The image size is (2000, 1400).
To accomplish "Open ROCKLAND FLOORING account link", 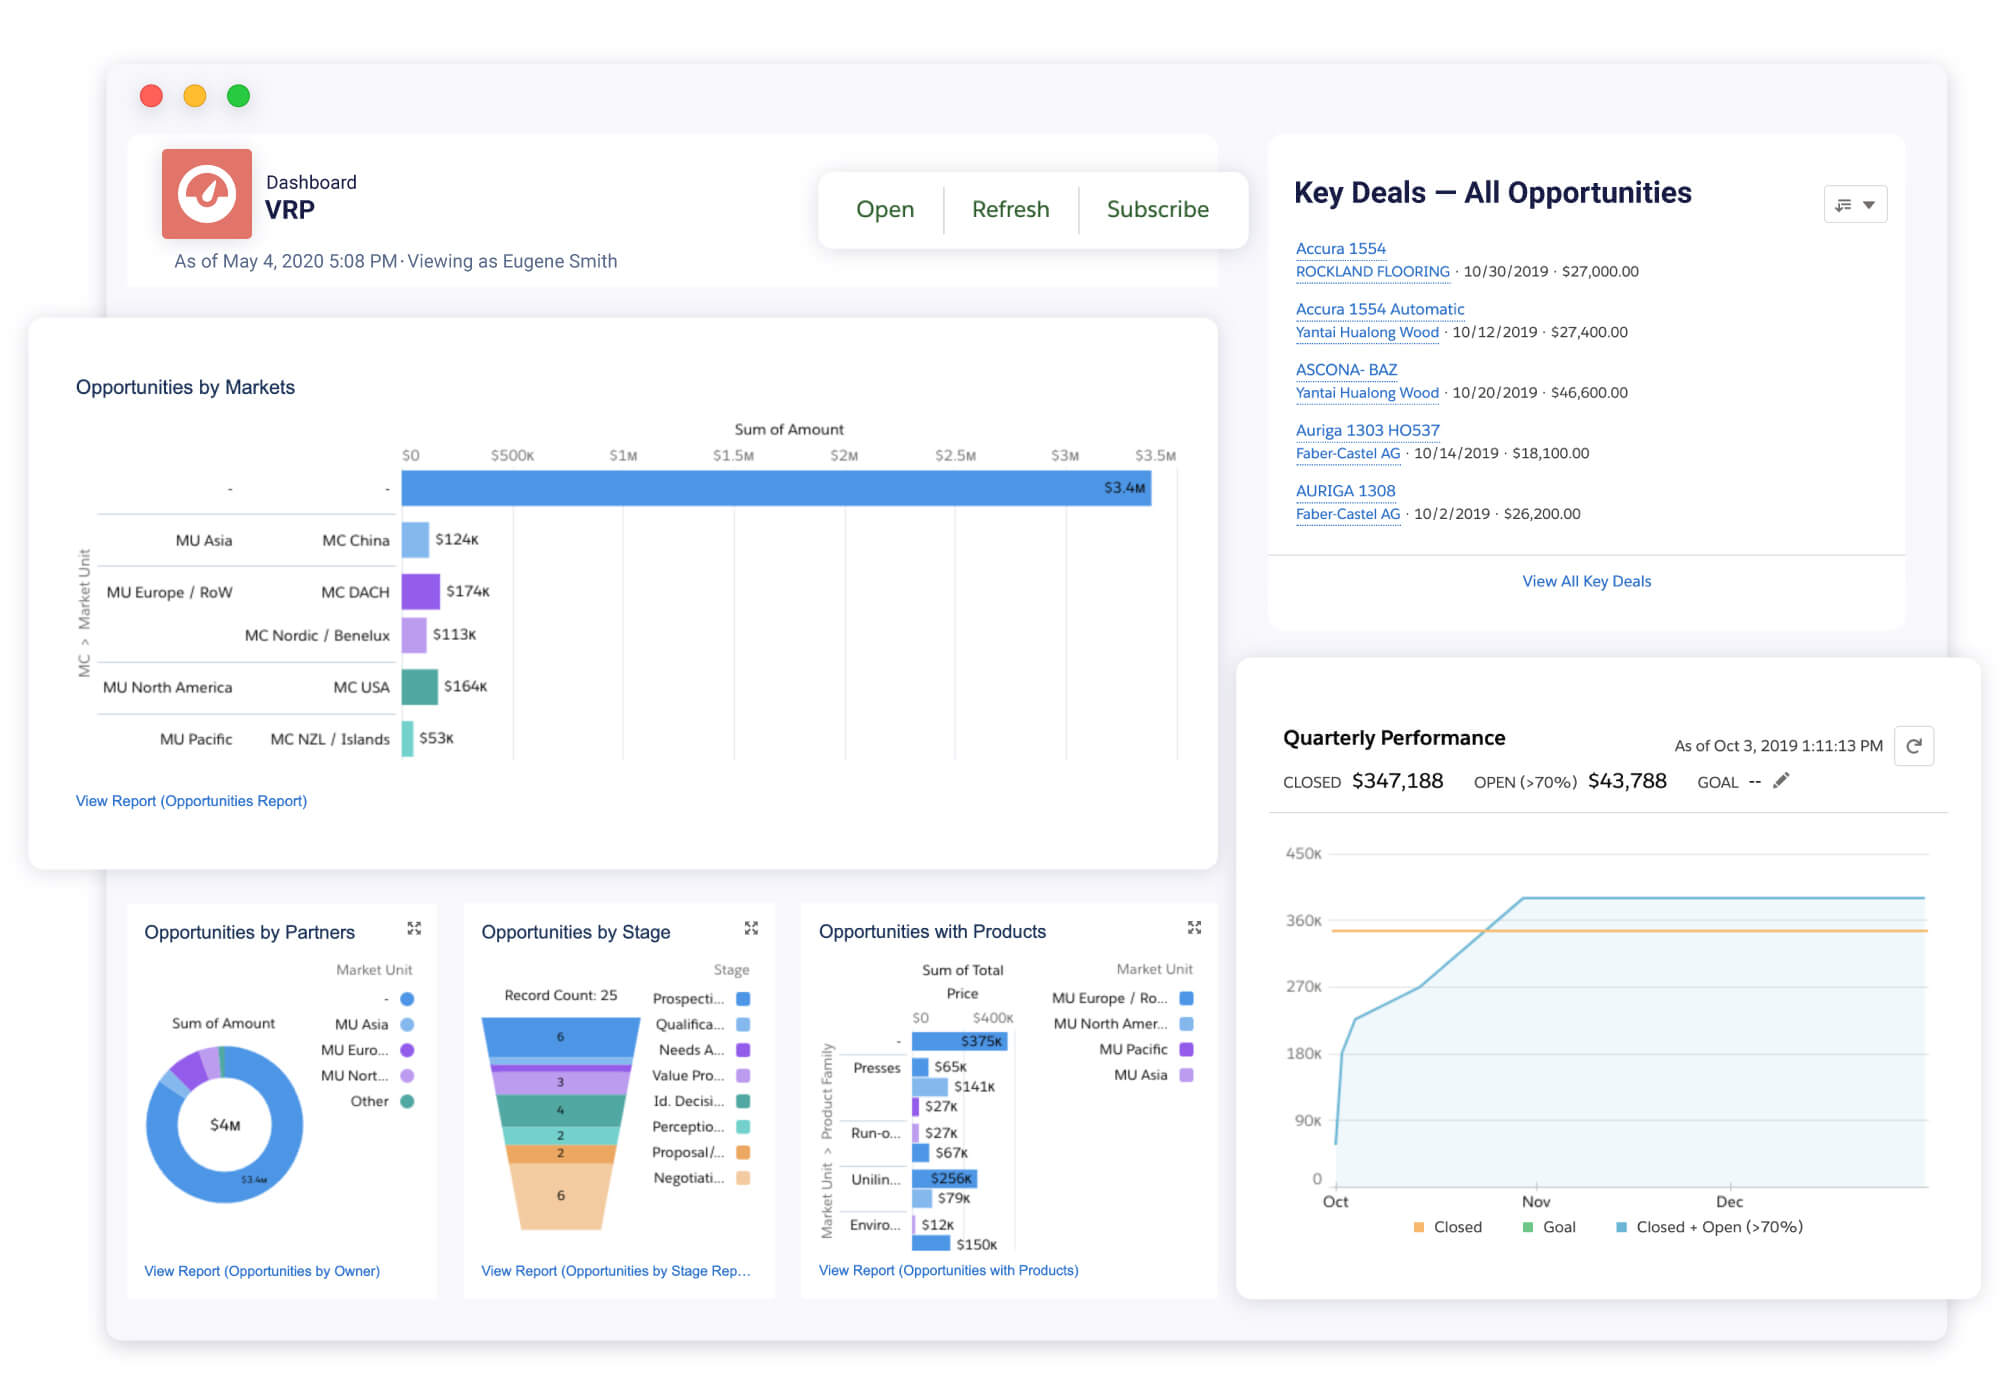I will [1372, 272].
